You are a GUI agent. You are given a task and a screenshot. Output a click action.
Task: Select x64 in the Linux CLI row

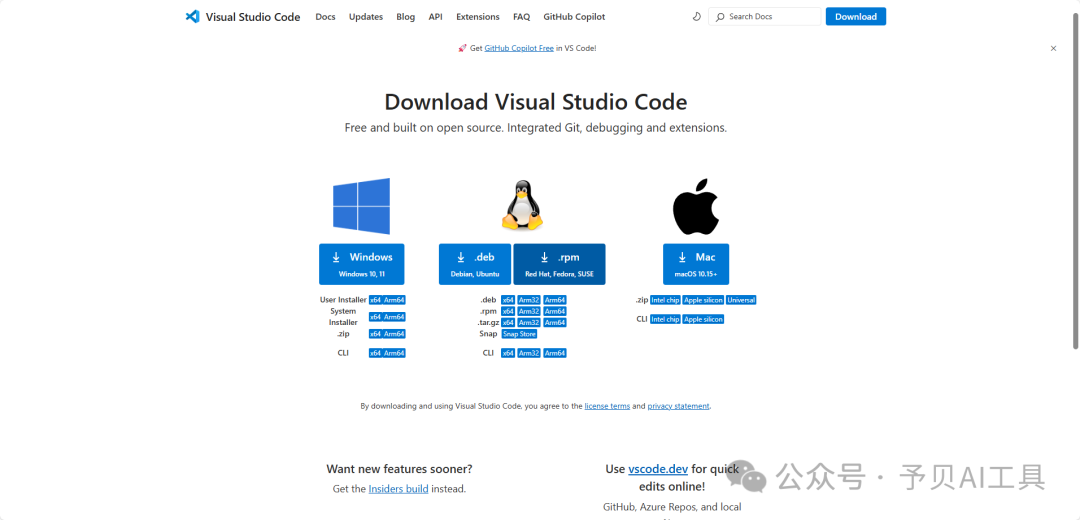508,353
